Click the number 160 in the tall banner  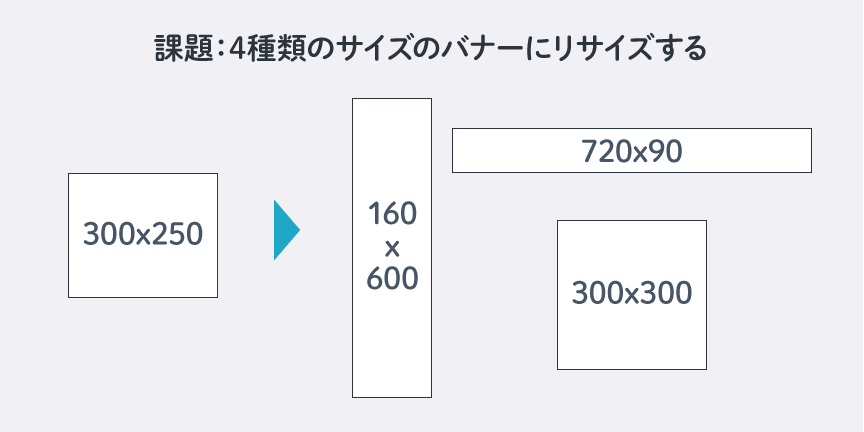click(x=392, y=214)
